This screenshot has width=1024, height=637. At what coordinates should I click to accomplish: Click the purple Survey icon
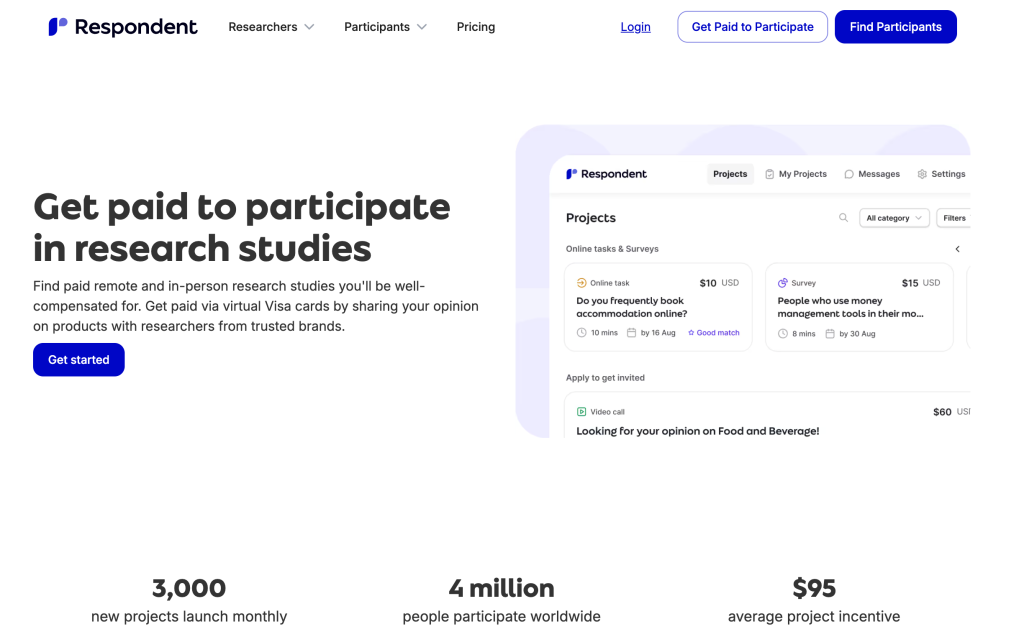pos(783,283)
